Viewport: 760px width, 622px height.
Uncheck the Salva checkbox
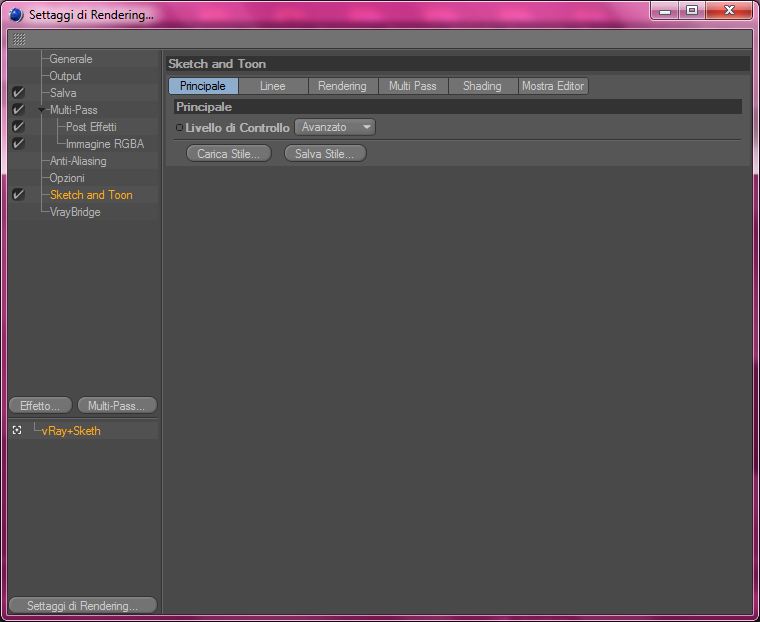[18, 93]
